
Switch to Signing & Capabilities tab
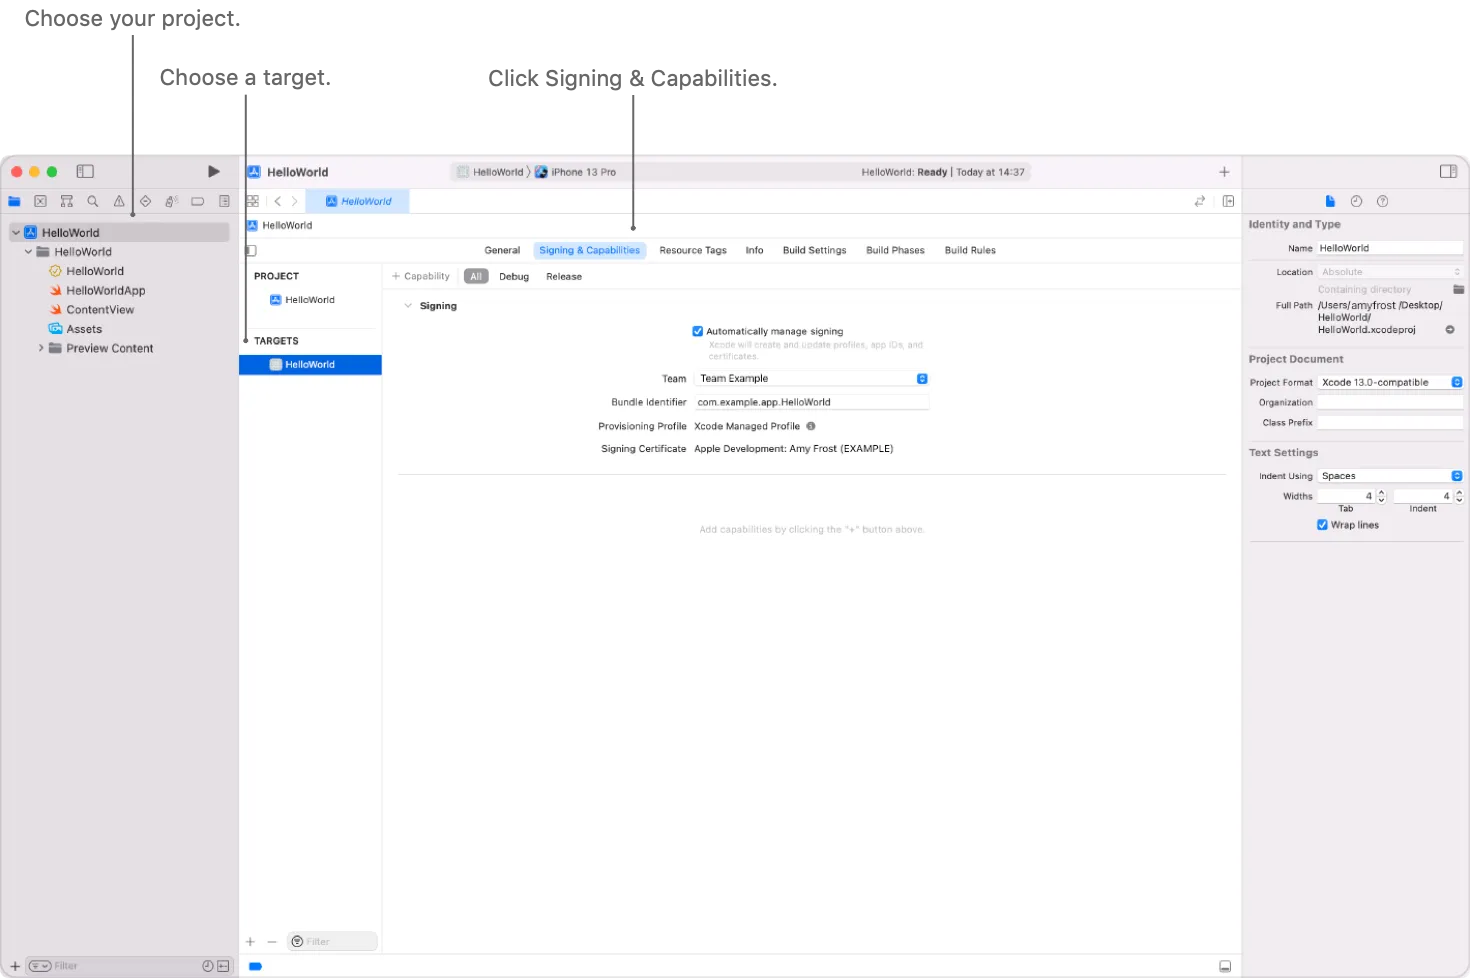pos(589,250)
